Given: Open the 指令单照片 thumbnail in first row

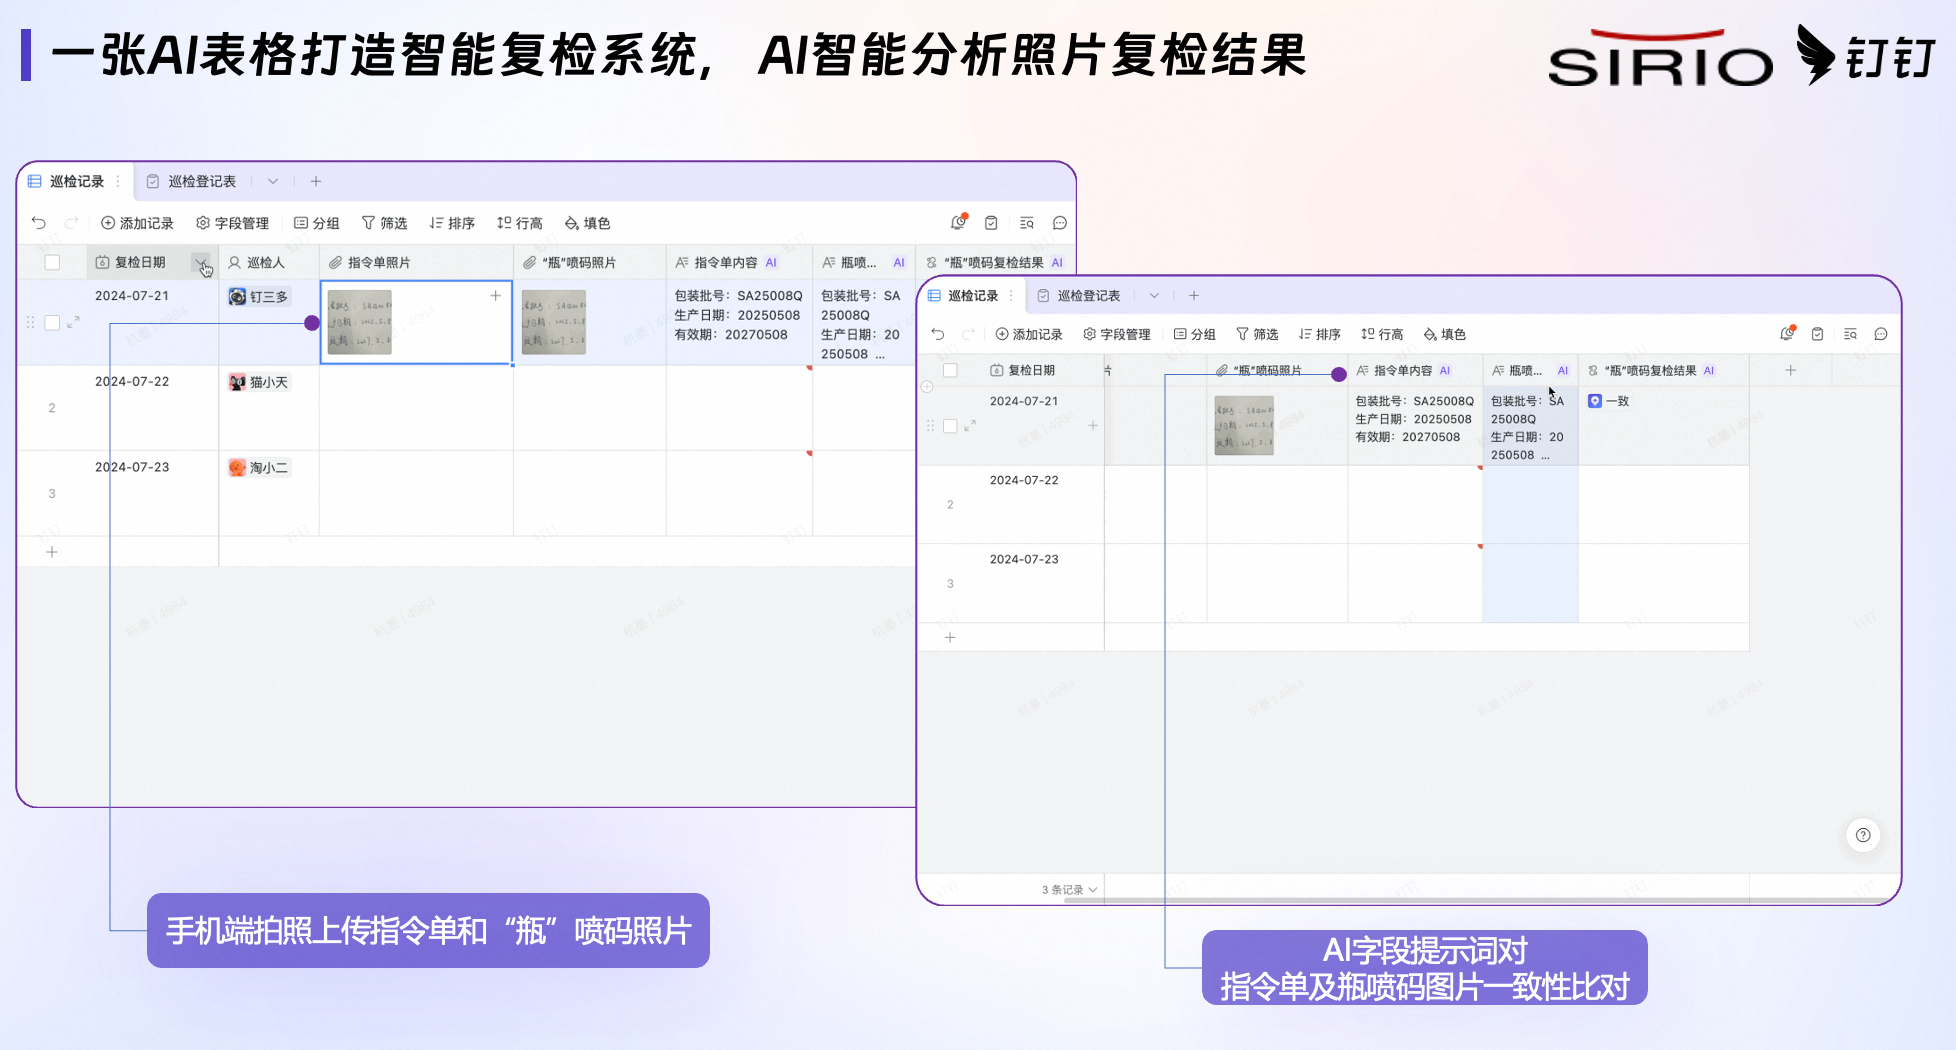Looking at the screenshot, I should 360,322.
